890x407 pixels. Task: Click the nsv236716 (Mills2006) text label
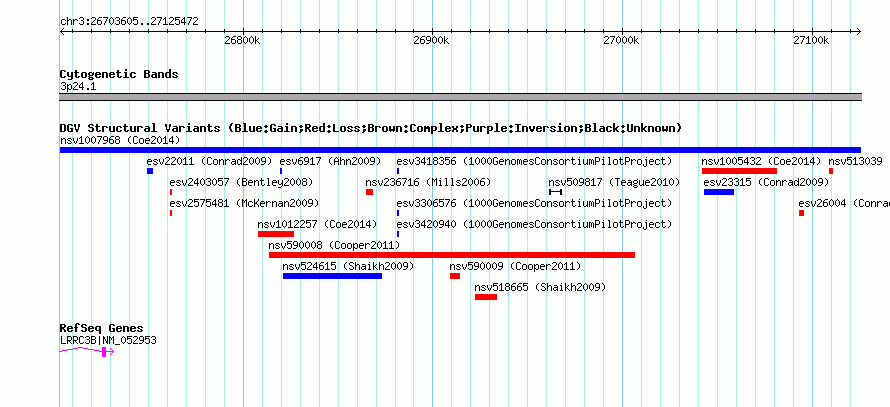428,182
